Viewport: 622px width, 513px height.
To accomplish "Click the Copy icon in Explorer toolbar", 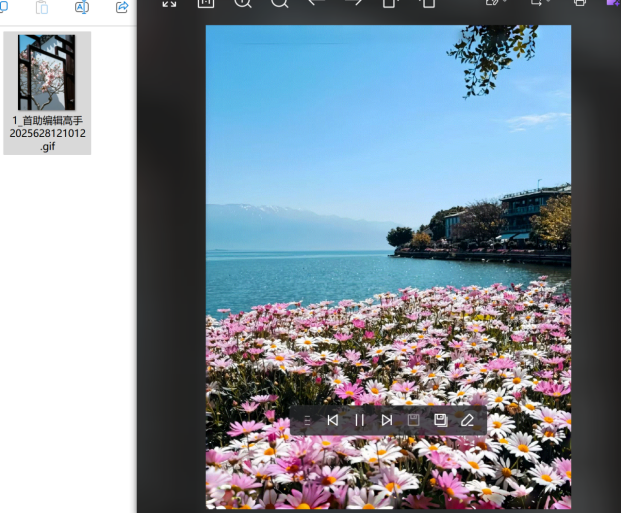I will 3,6.
